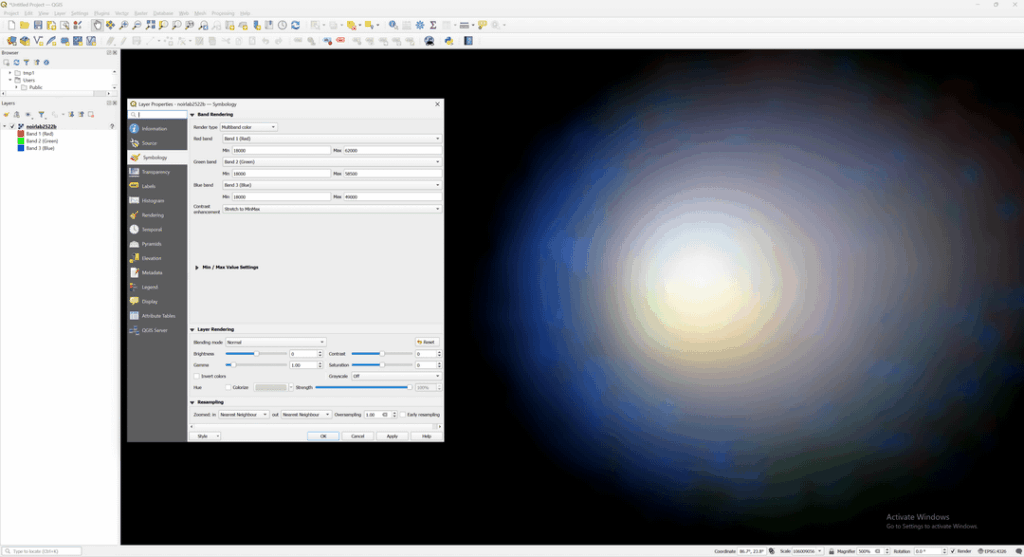Open the Grayscale dropdown
1024x557 pixels.
point(396,376)
